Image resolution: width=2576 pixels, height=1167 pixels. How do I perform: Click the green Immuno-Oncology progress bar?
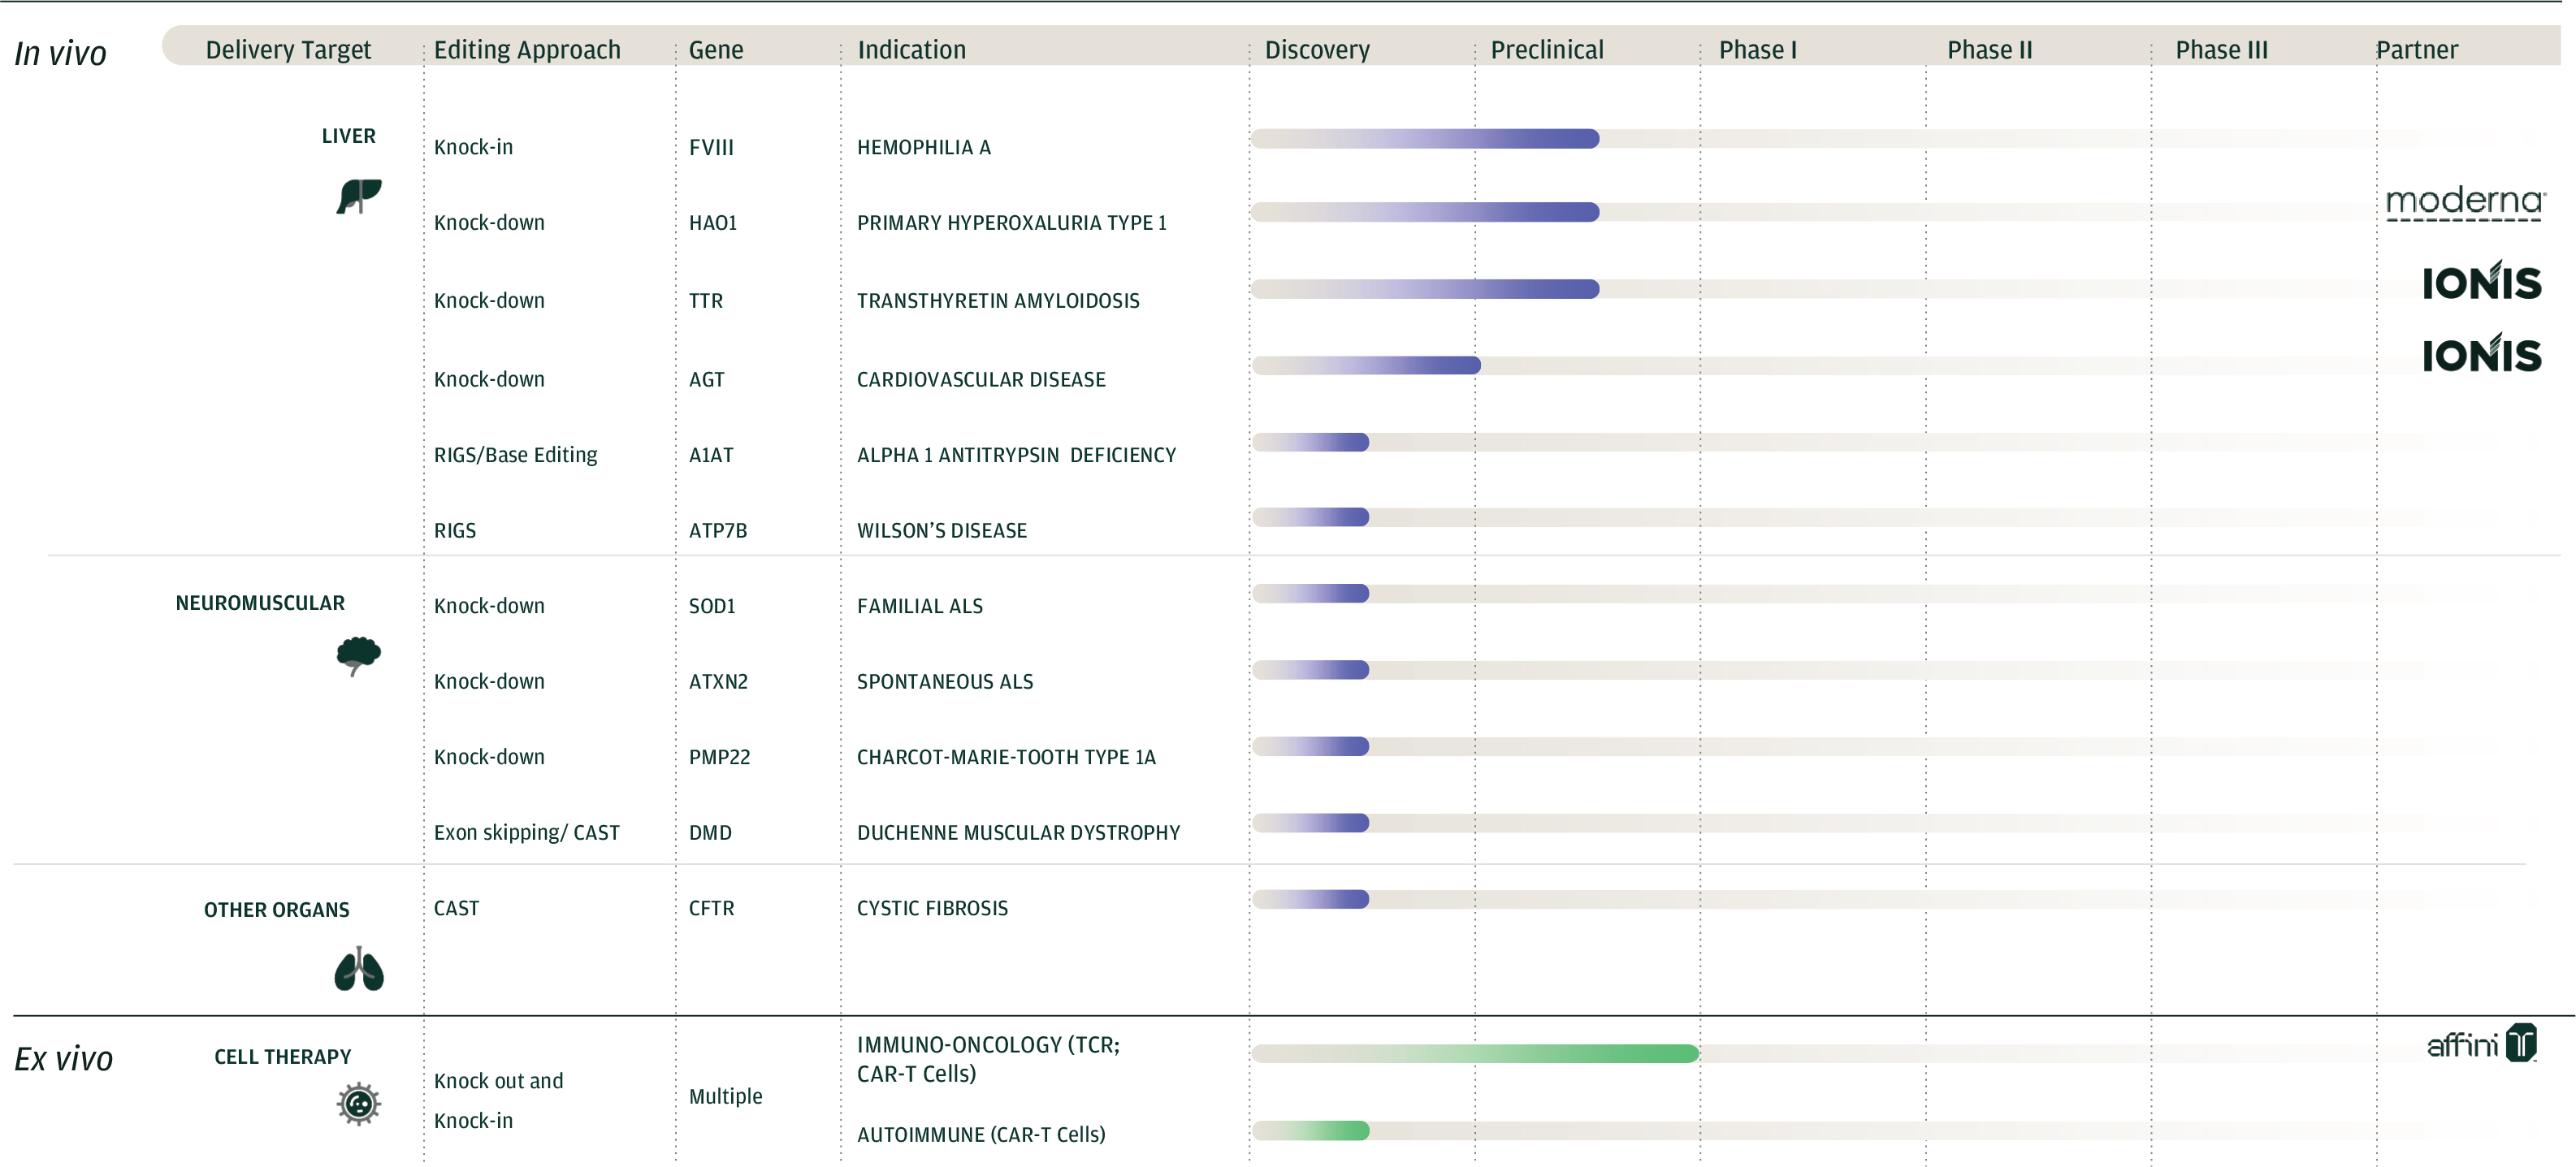1475,1053
